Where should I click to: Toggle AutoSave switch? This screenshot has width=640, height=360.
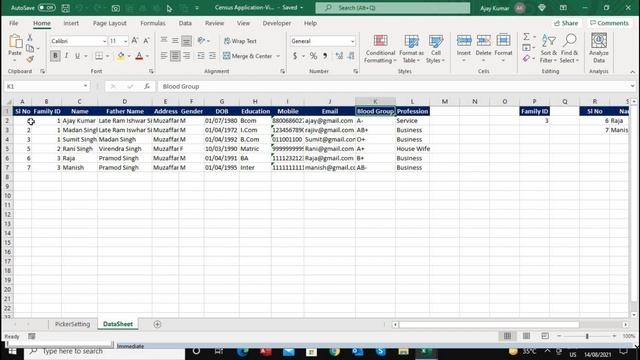47,8
